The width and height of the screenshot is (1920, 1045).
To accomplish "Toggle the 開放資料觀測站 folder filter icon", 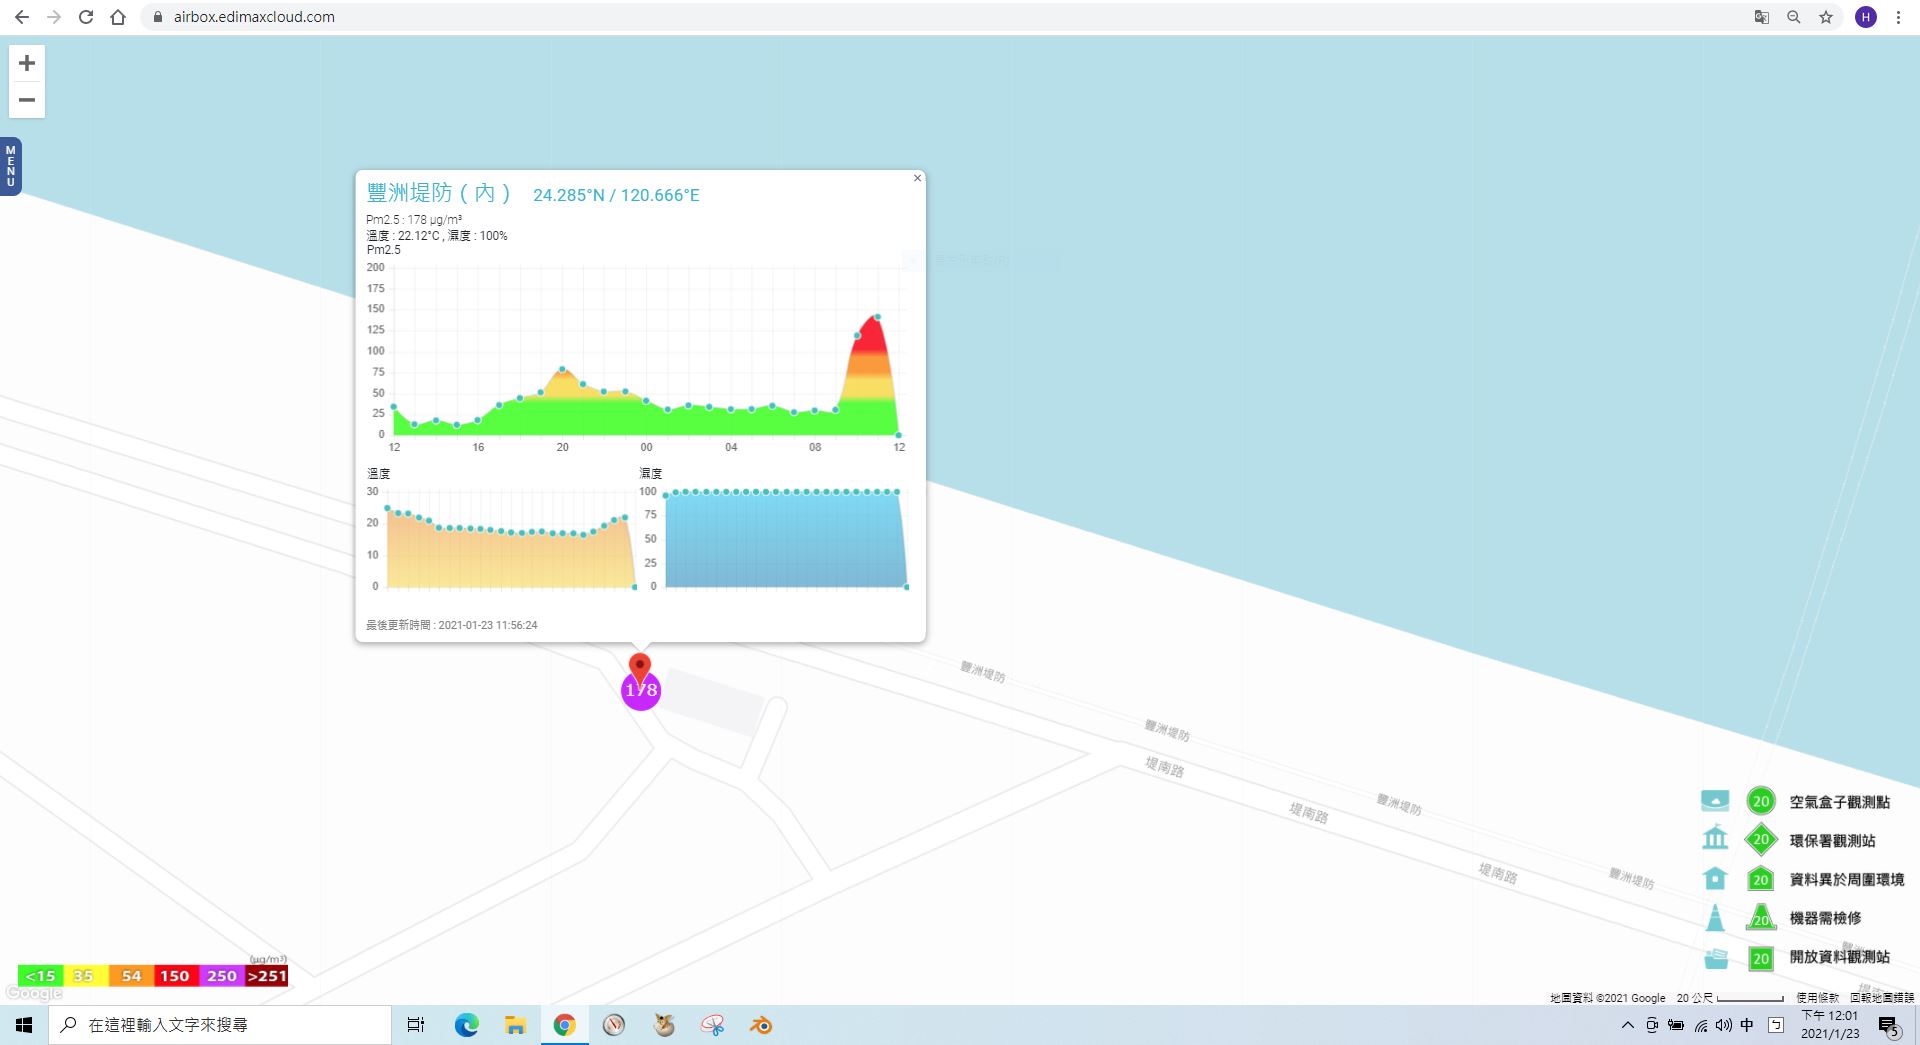I will coord(1716,957).
